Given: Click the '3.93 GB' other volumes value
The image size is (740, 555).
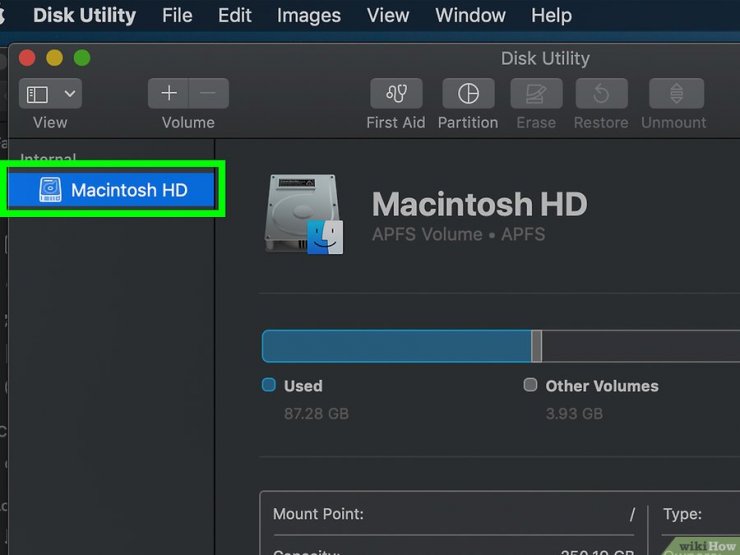Looking at the screenshot, I should 574,414.
